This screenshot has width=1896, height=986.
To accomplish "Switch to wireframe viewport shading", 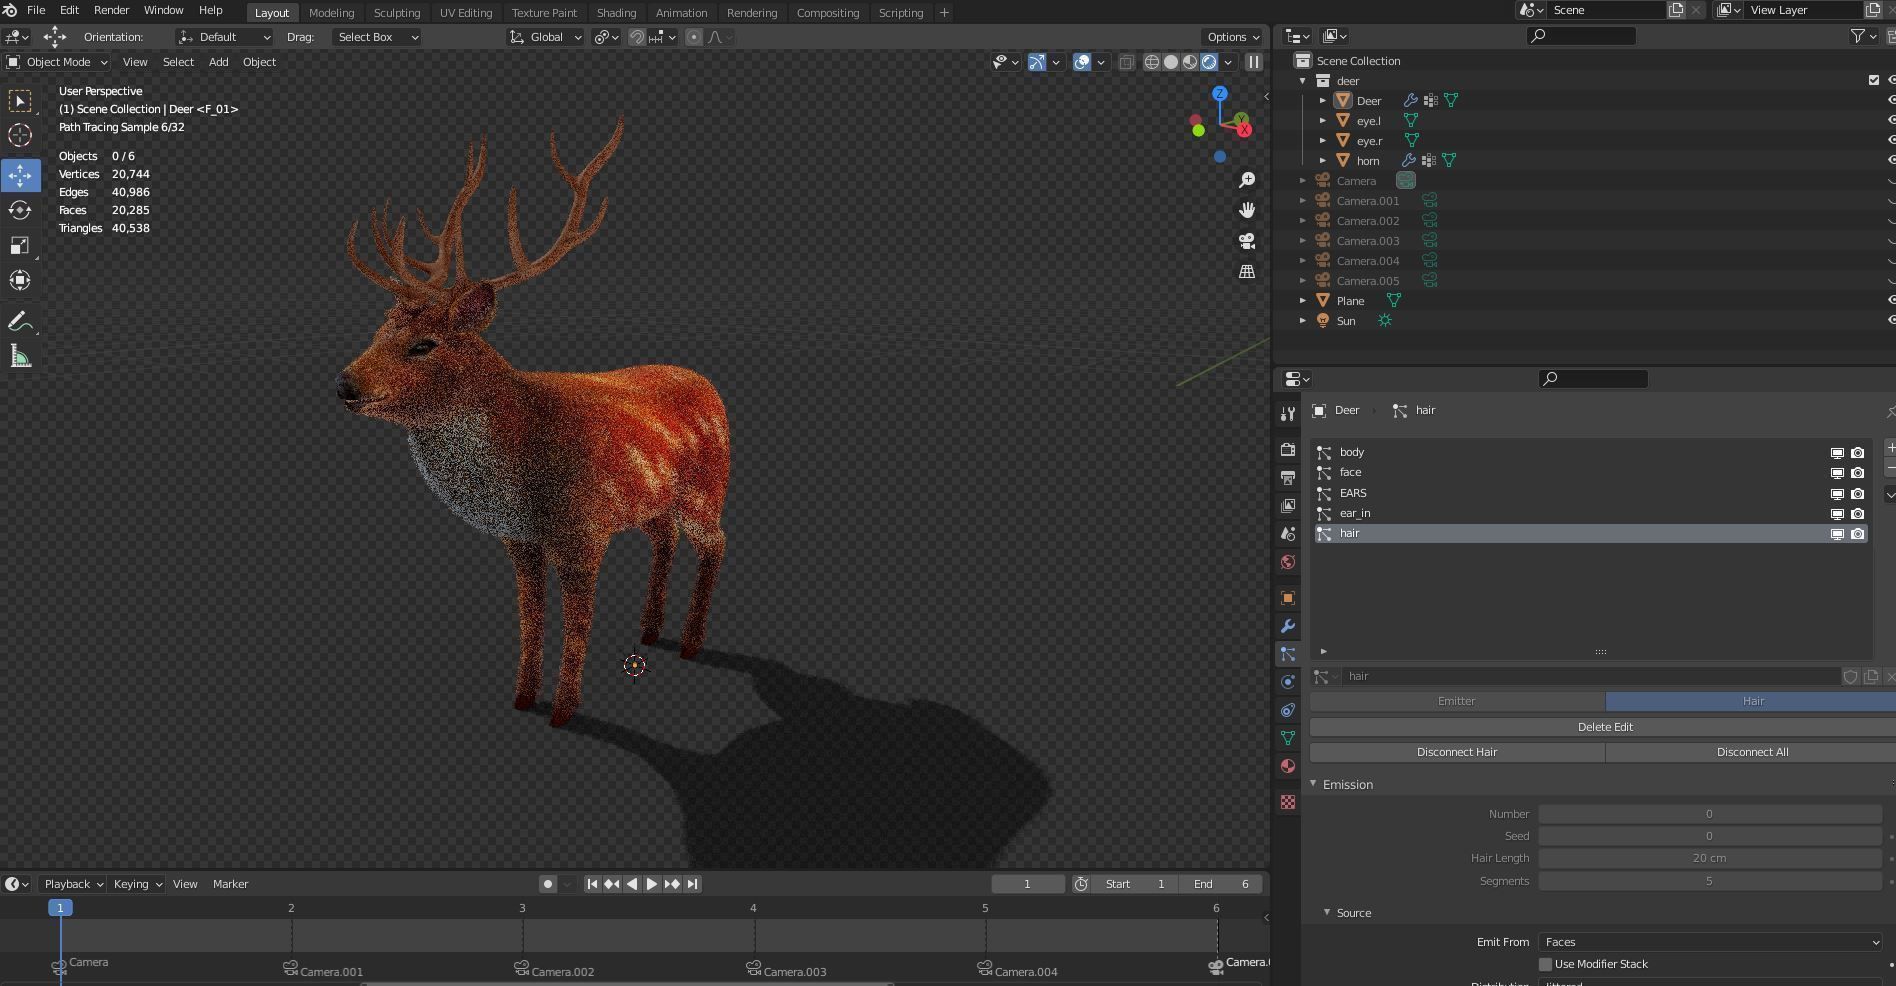I will [1152, 62].
